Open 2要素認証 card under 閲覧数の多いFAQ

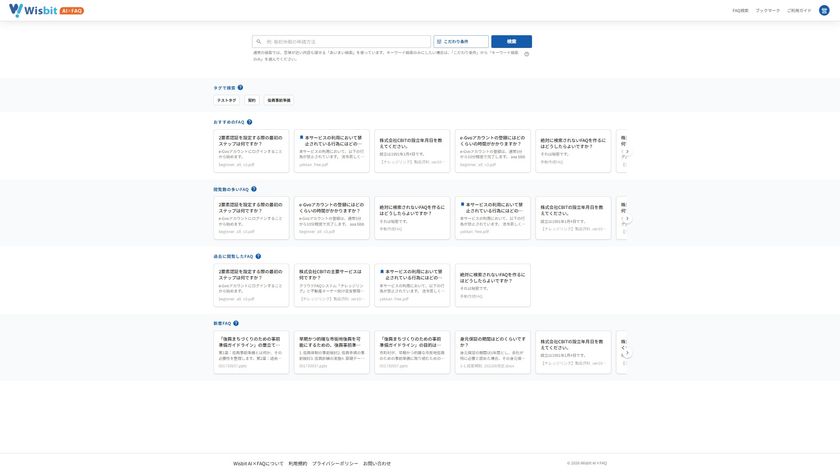coord(251,218)
